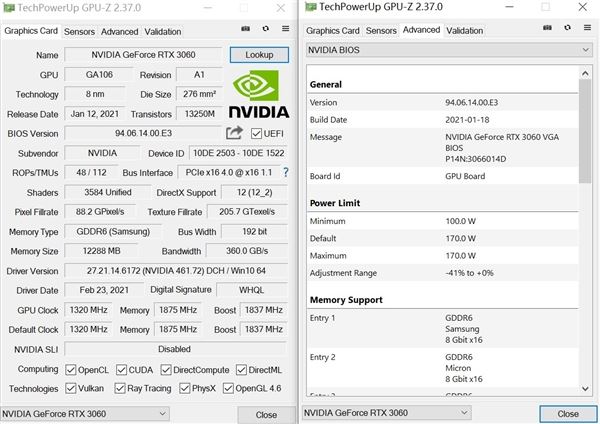Click Power Limit Minimum value 100.0 W

pos(461,221)
